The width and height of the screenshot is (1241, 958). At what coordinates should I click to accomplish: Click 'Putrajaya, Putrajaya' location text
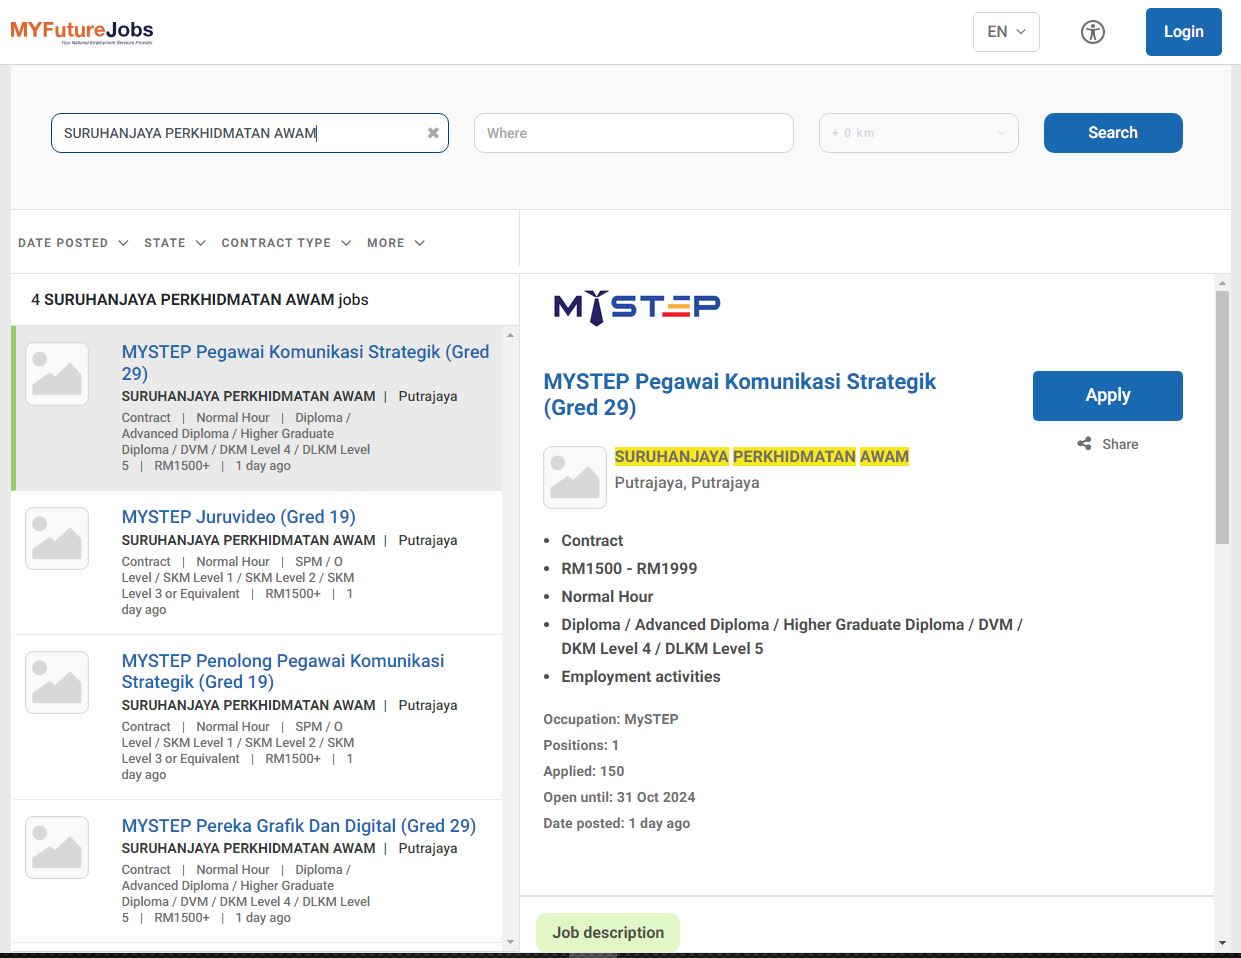(687, 483)
